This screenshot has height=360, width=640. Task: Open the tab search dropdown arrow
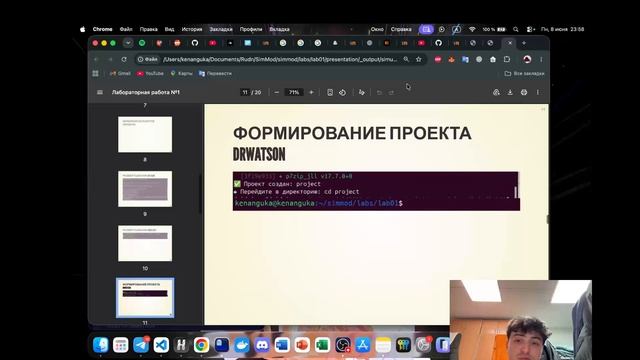(128, 43)
